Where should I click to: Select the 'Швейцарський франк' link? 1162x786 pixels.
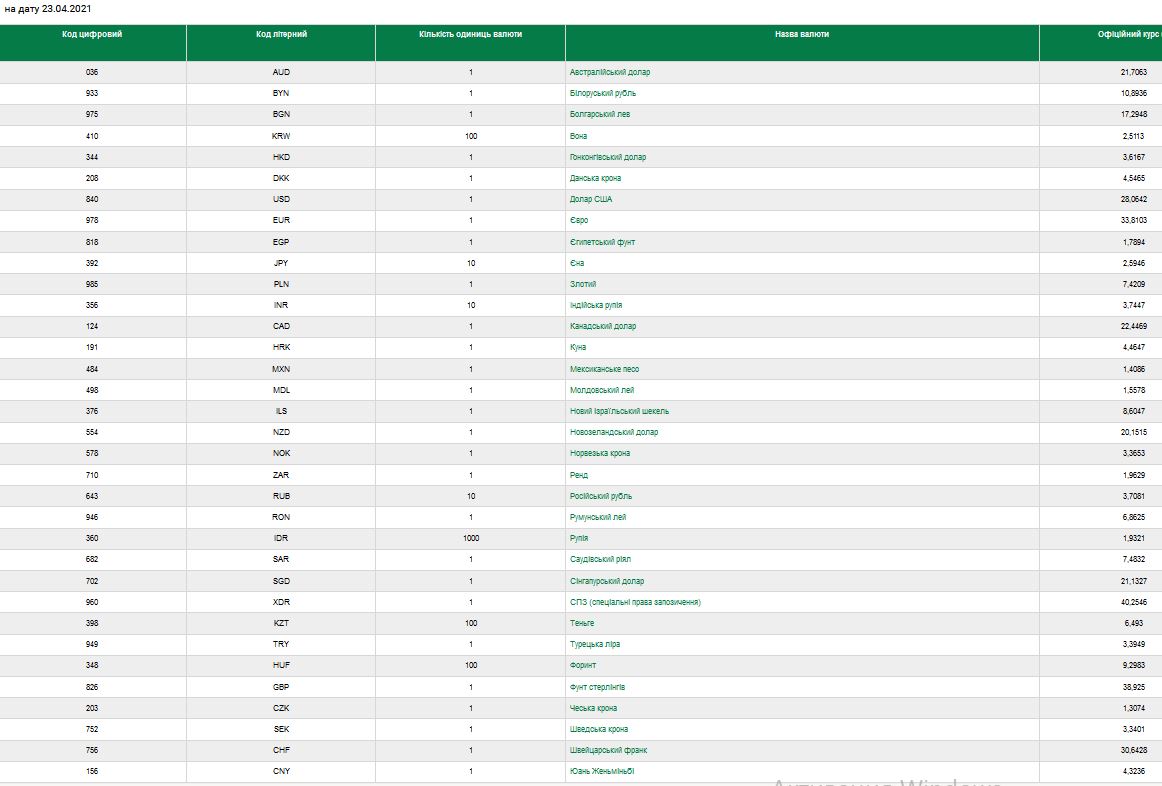point(608,750)
